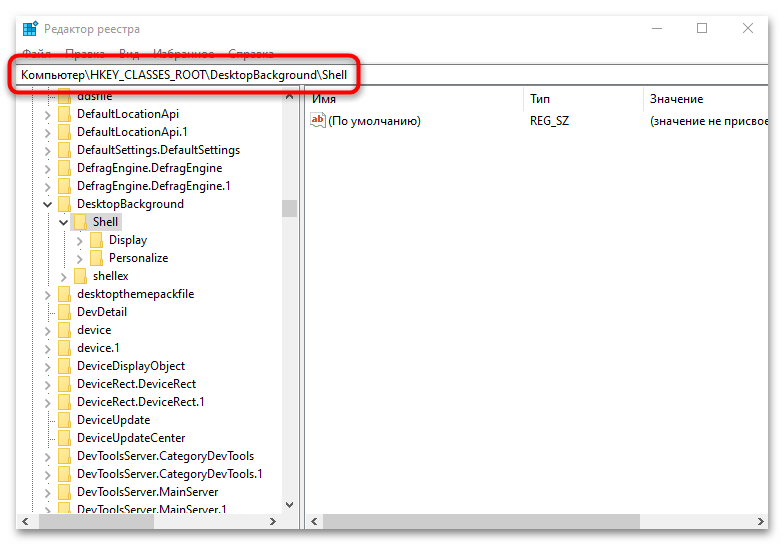Click the Registry Editor app icon in title bar
Image resolution: width=784 pixels, height=545 pixels.
(30, 29)
